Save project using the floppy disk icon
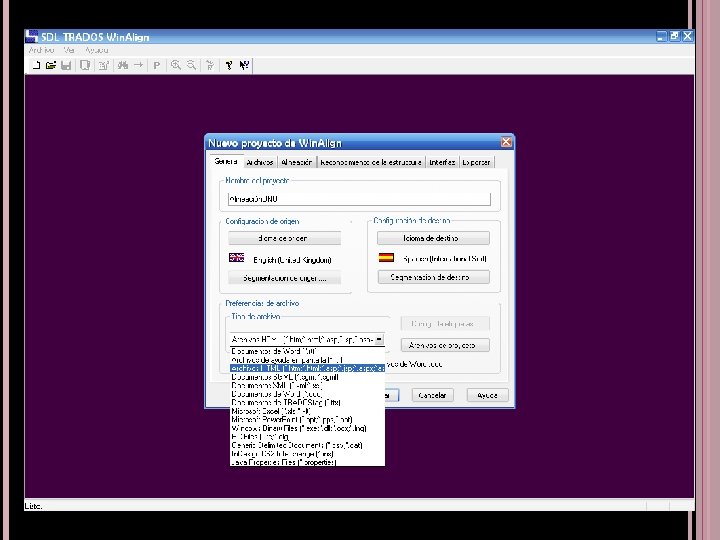 click(x=66, y=65)
